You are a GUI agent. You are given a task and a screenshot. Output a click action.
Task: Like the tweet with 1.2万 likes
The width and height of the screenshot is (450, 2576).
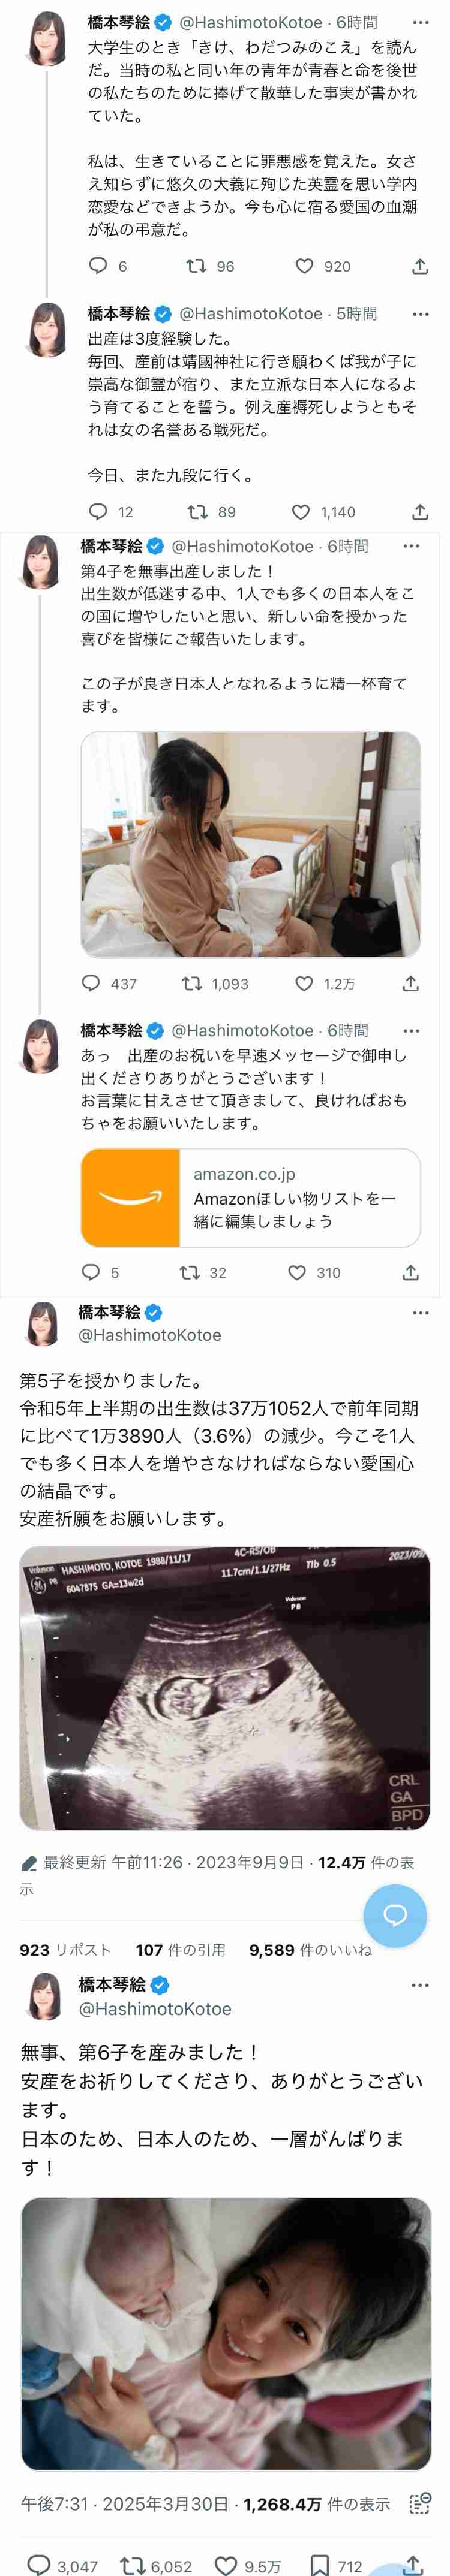(305, 983)
